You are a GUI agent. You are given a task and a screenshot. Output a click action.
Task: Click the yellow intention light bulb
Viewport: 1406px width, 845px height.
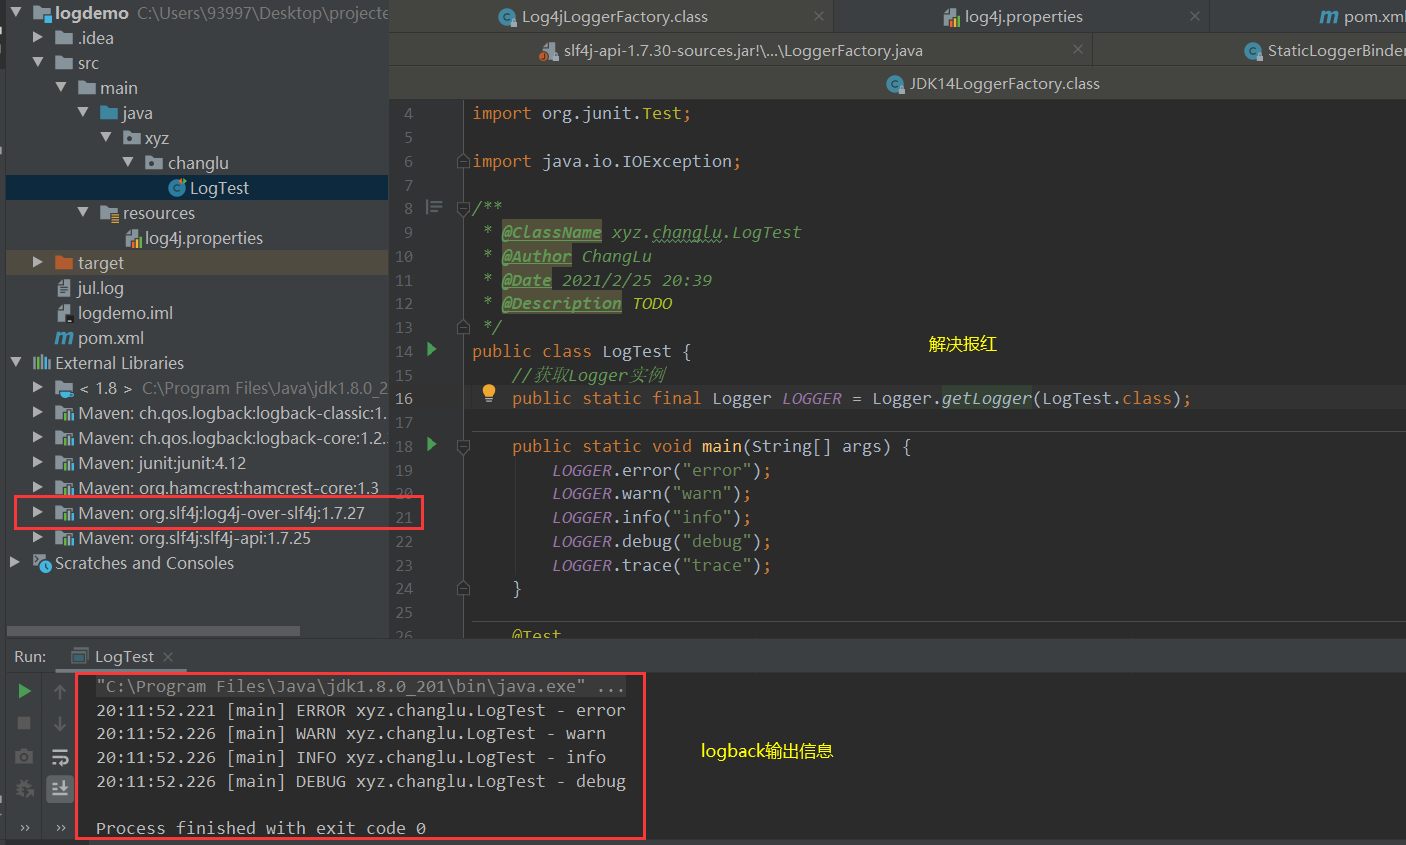click(x=489, y=394)
